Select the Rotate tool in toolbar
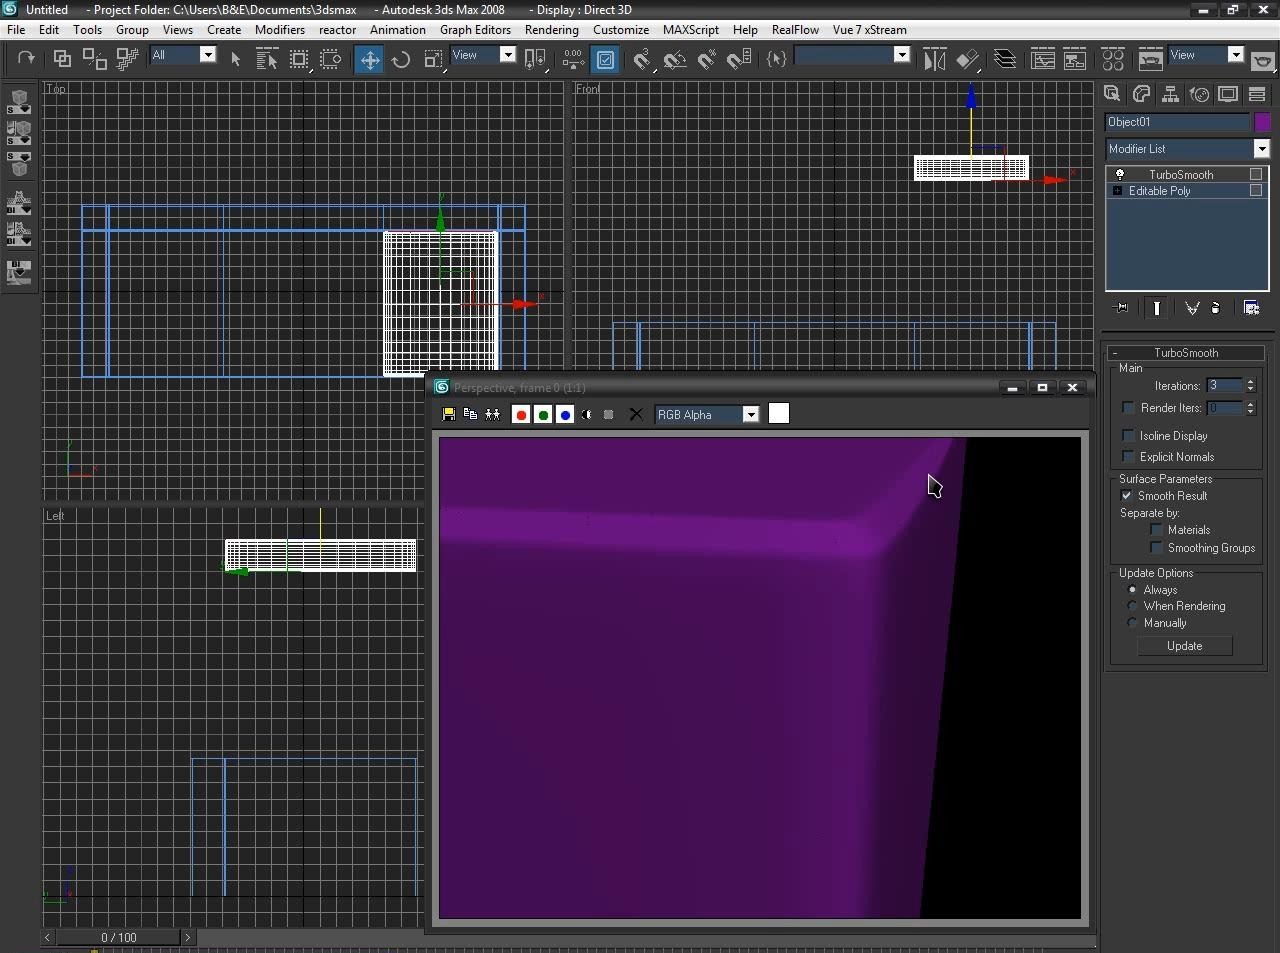 click(x=401, y=60)
